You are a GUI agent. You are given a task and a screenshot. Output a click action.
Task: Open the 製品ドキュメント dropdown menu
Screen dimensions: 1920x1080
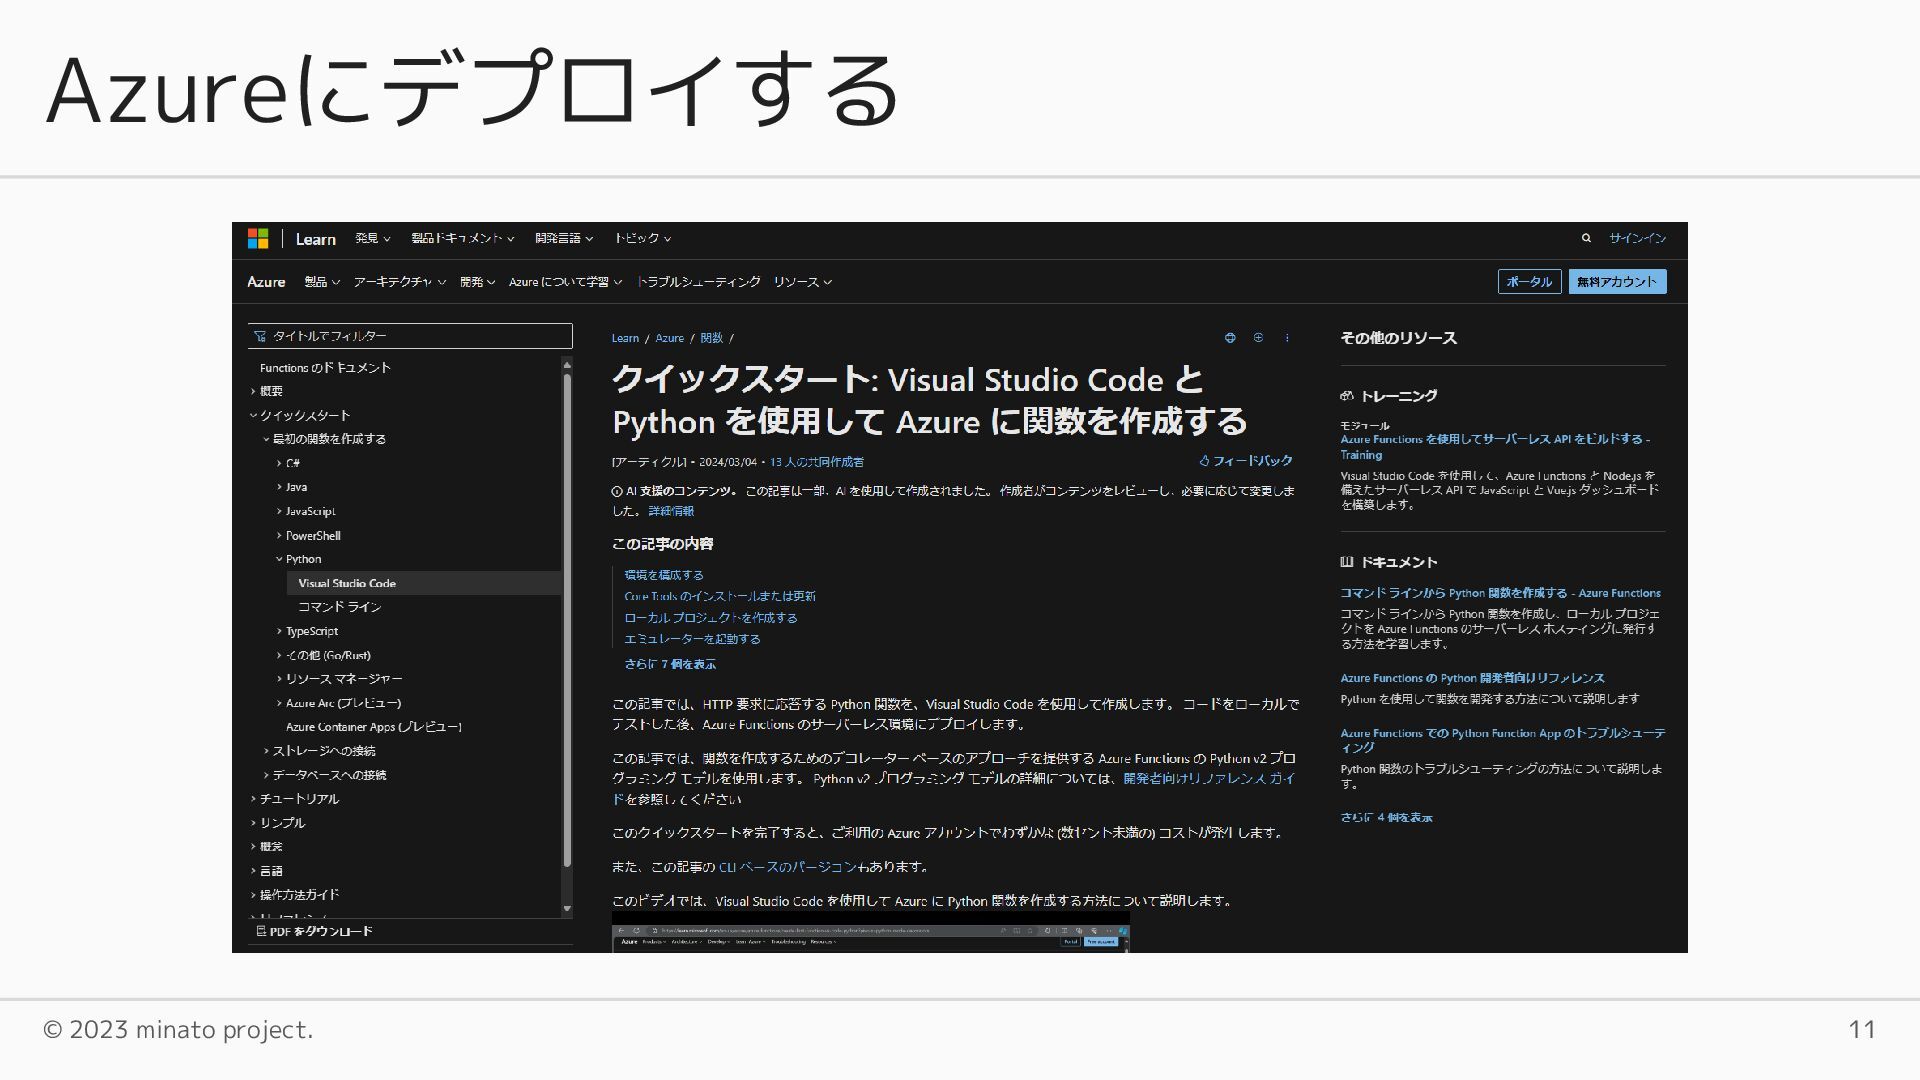(x=462, y=238)
